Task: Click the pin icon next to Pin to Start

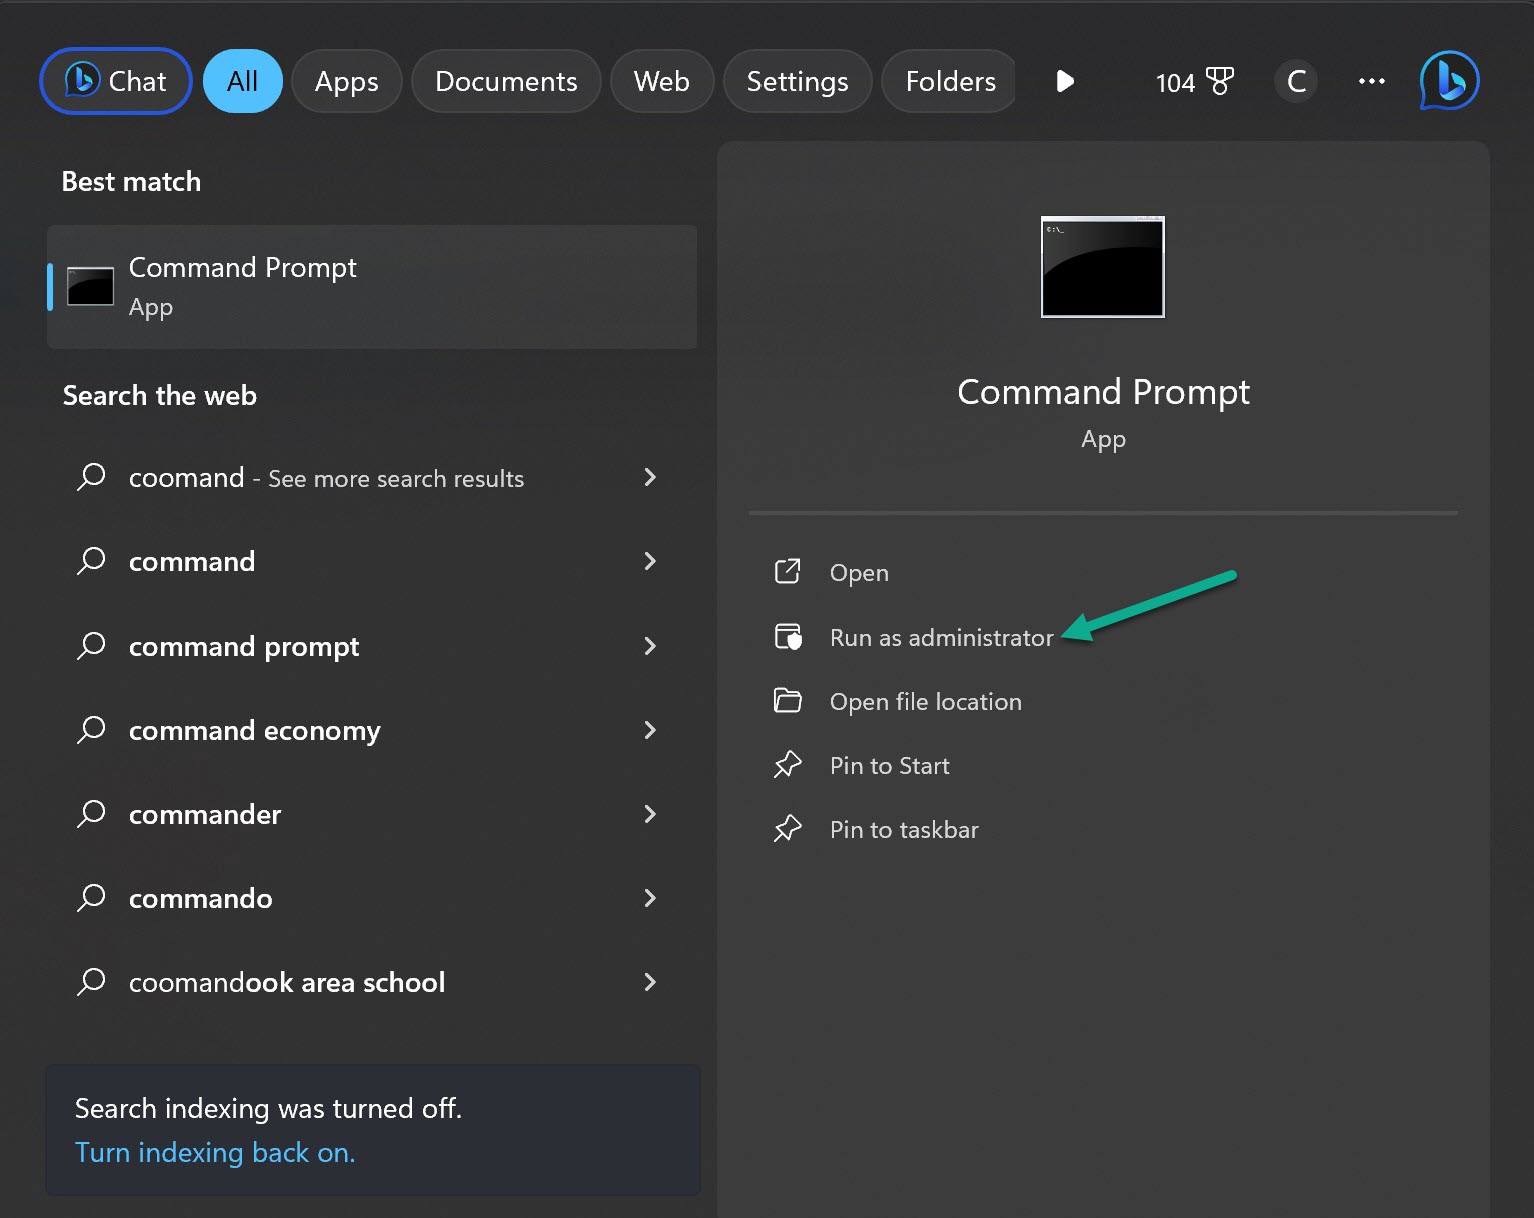Action: [x=788, y=764]
